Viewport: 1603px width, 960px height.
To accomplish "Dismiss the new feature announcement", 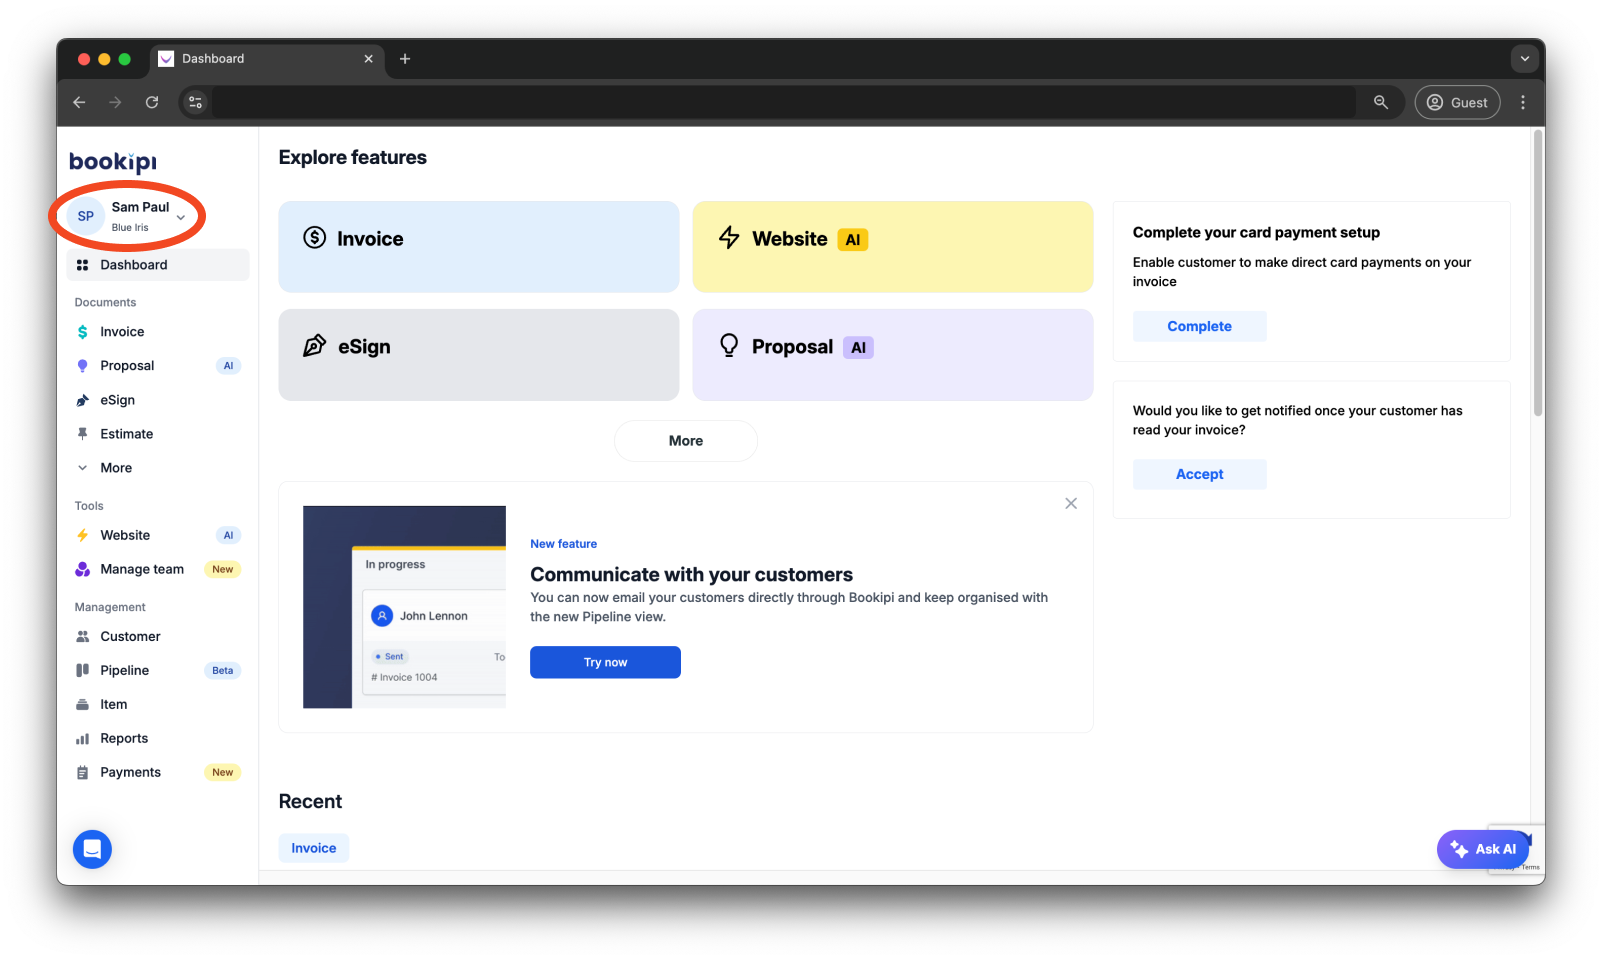I will [1070, 503].
